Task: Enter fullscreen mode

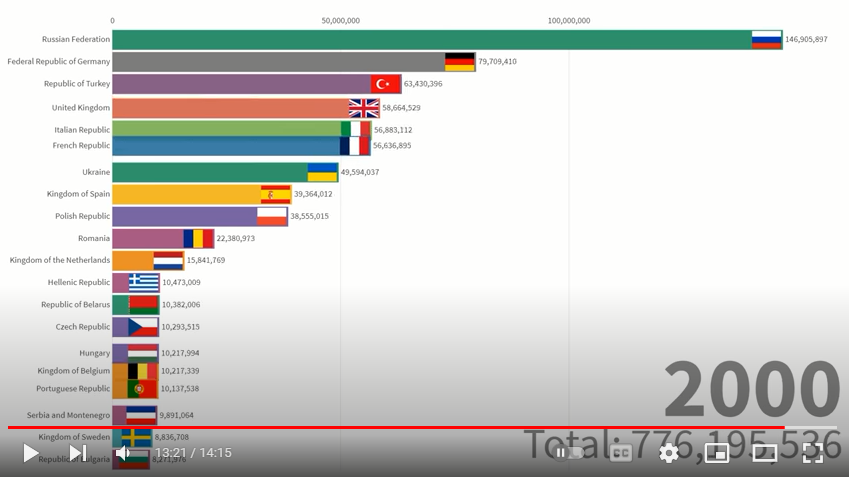Action: tap(813, 453)
